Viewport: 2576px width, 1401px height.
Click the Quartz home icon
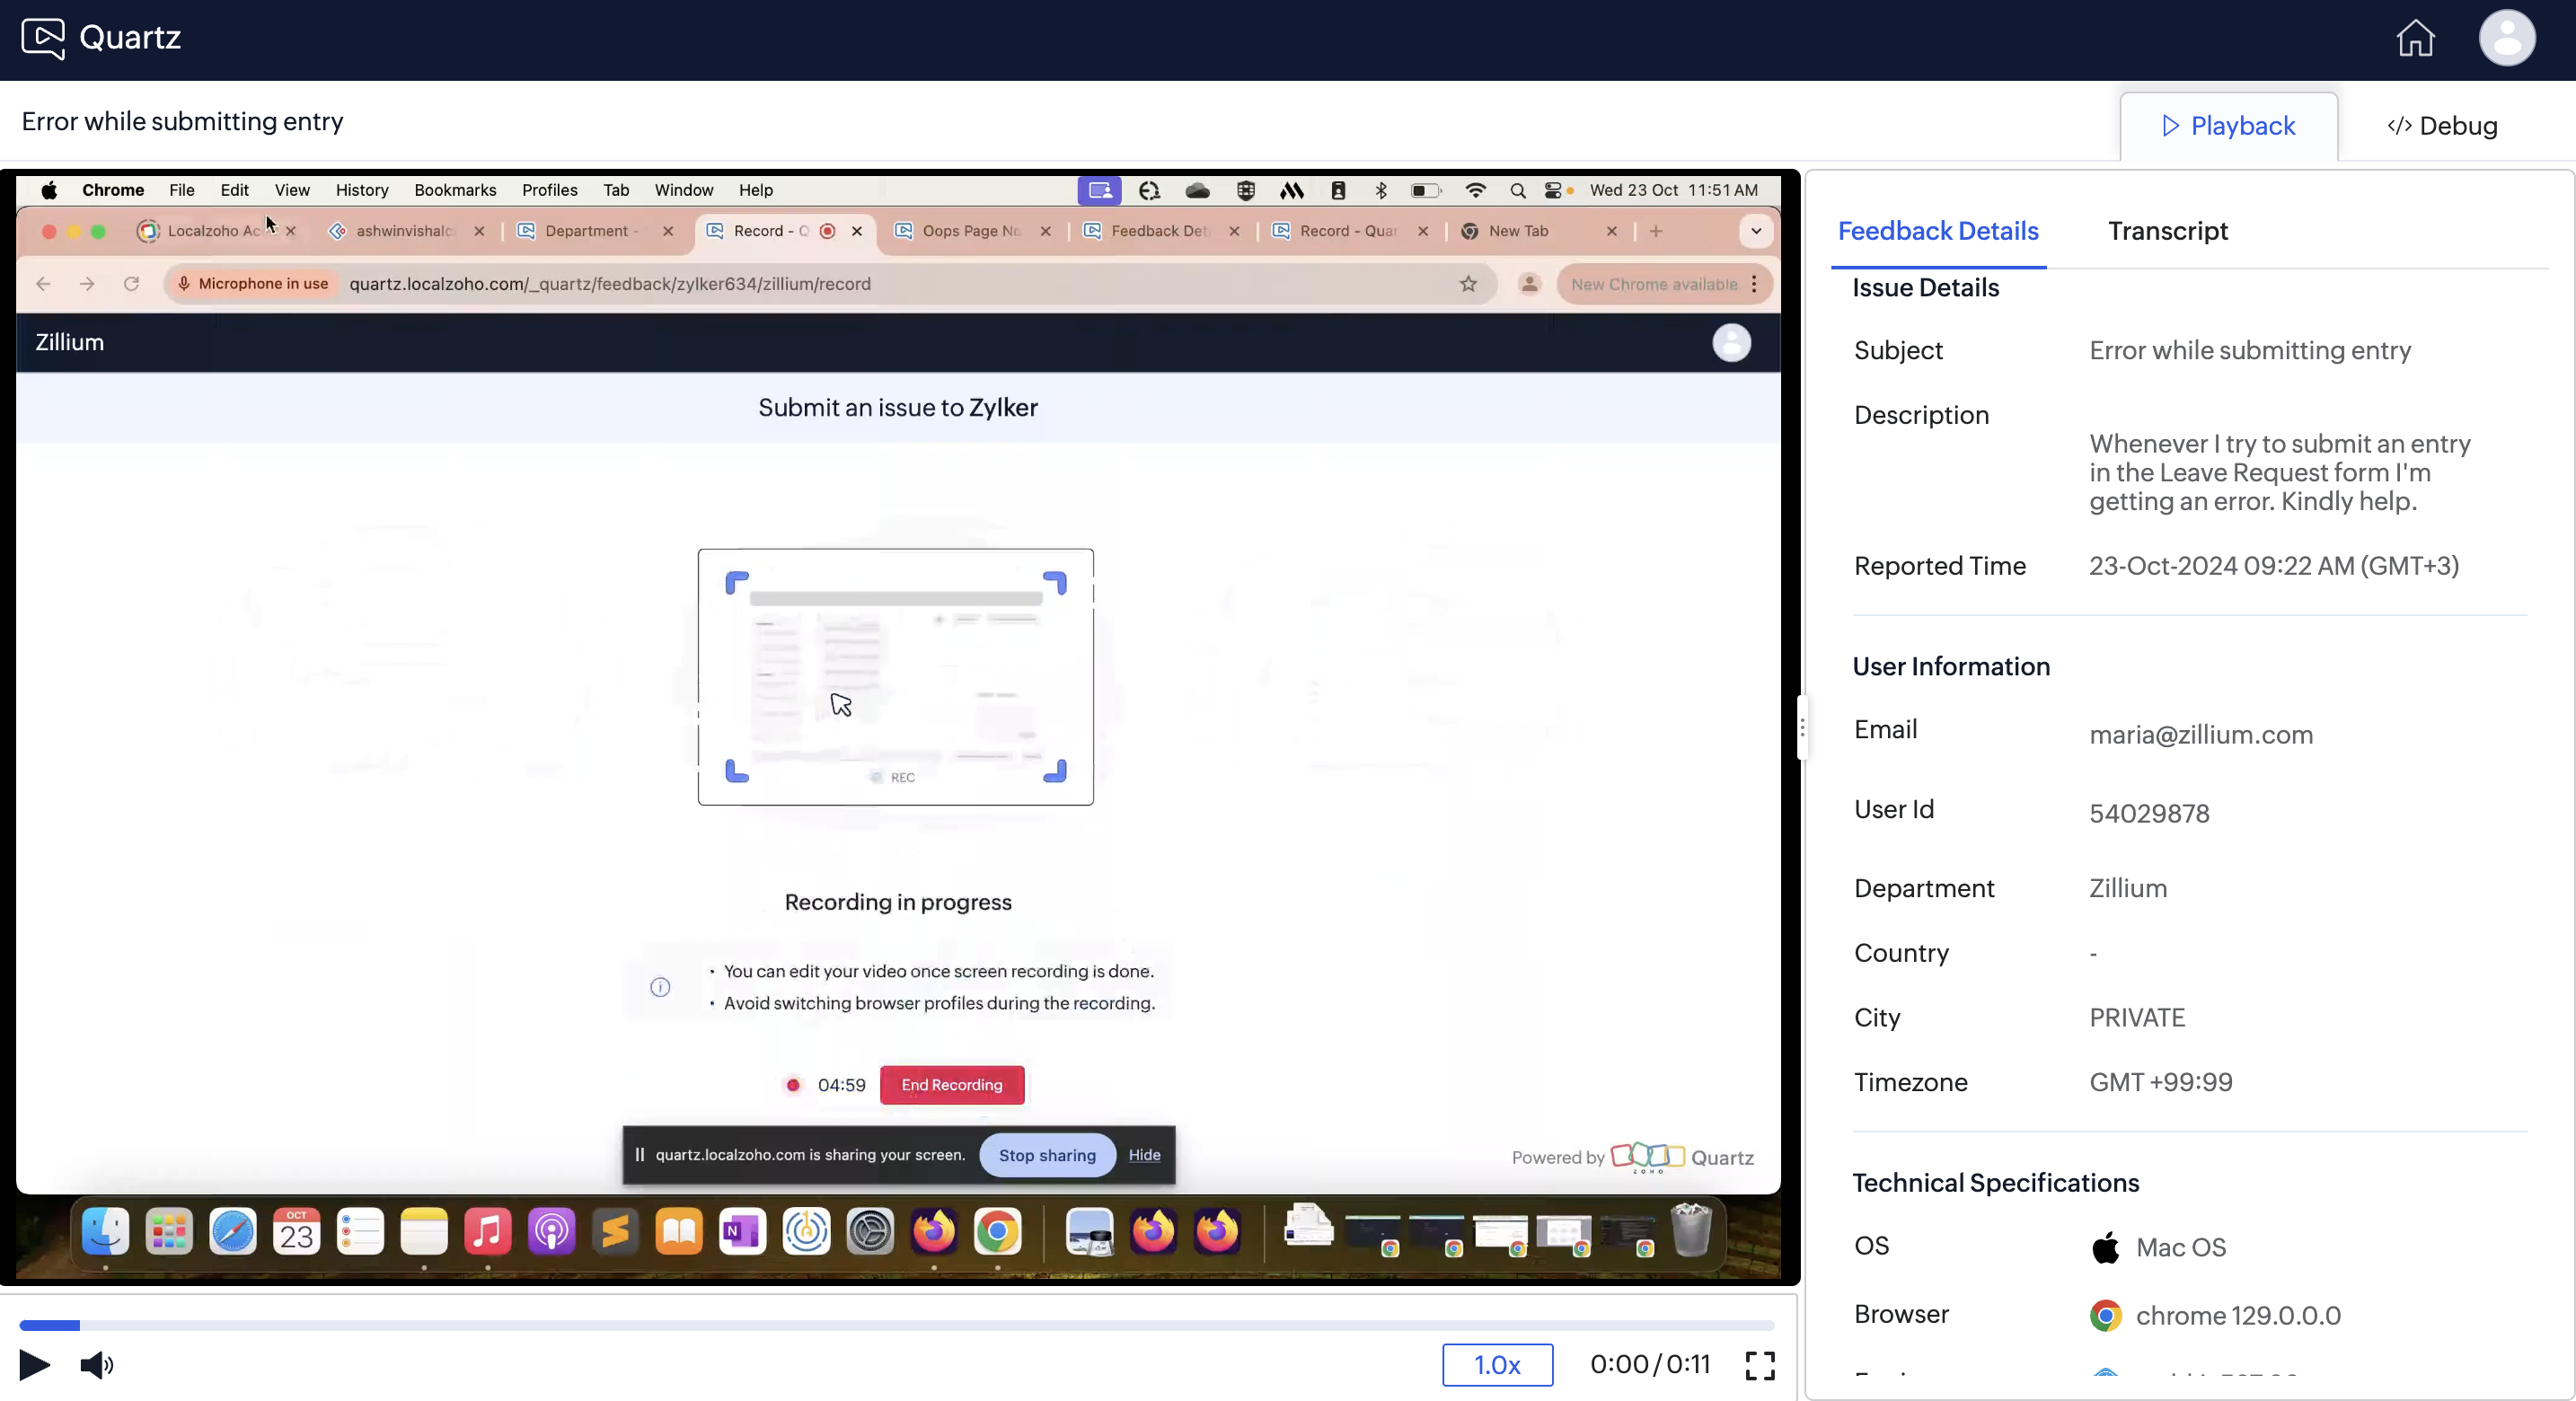pyautogui.click(x=2415, y=38)
